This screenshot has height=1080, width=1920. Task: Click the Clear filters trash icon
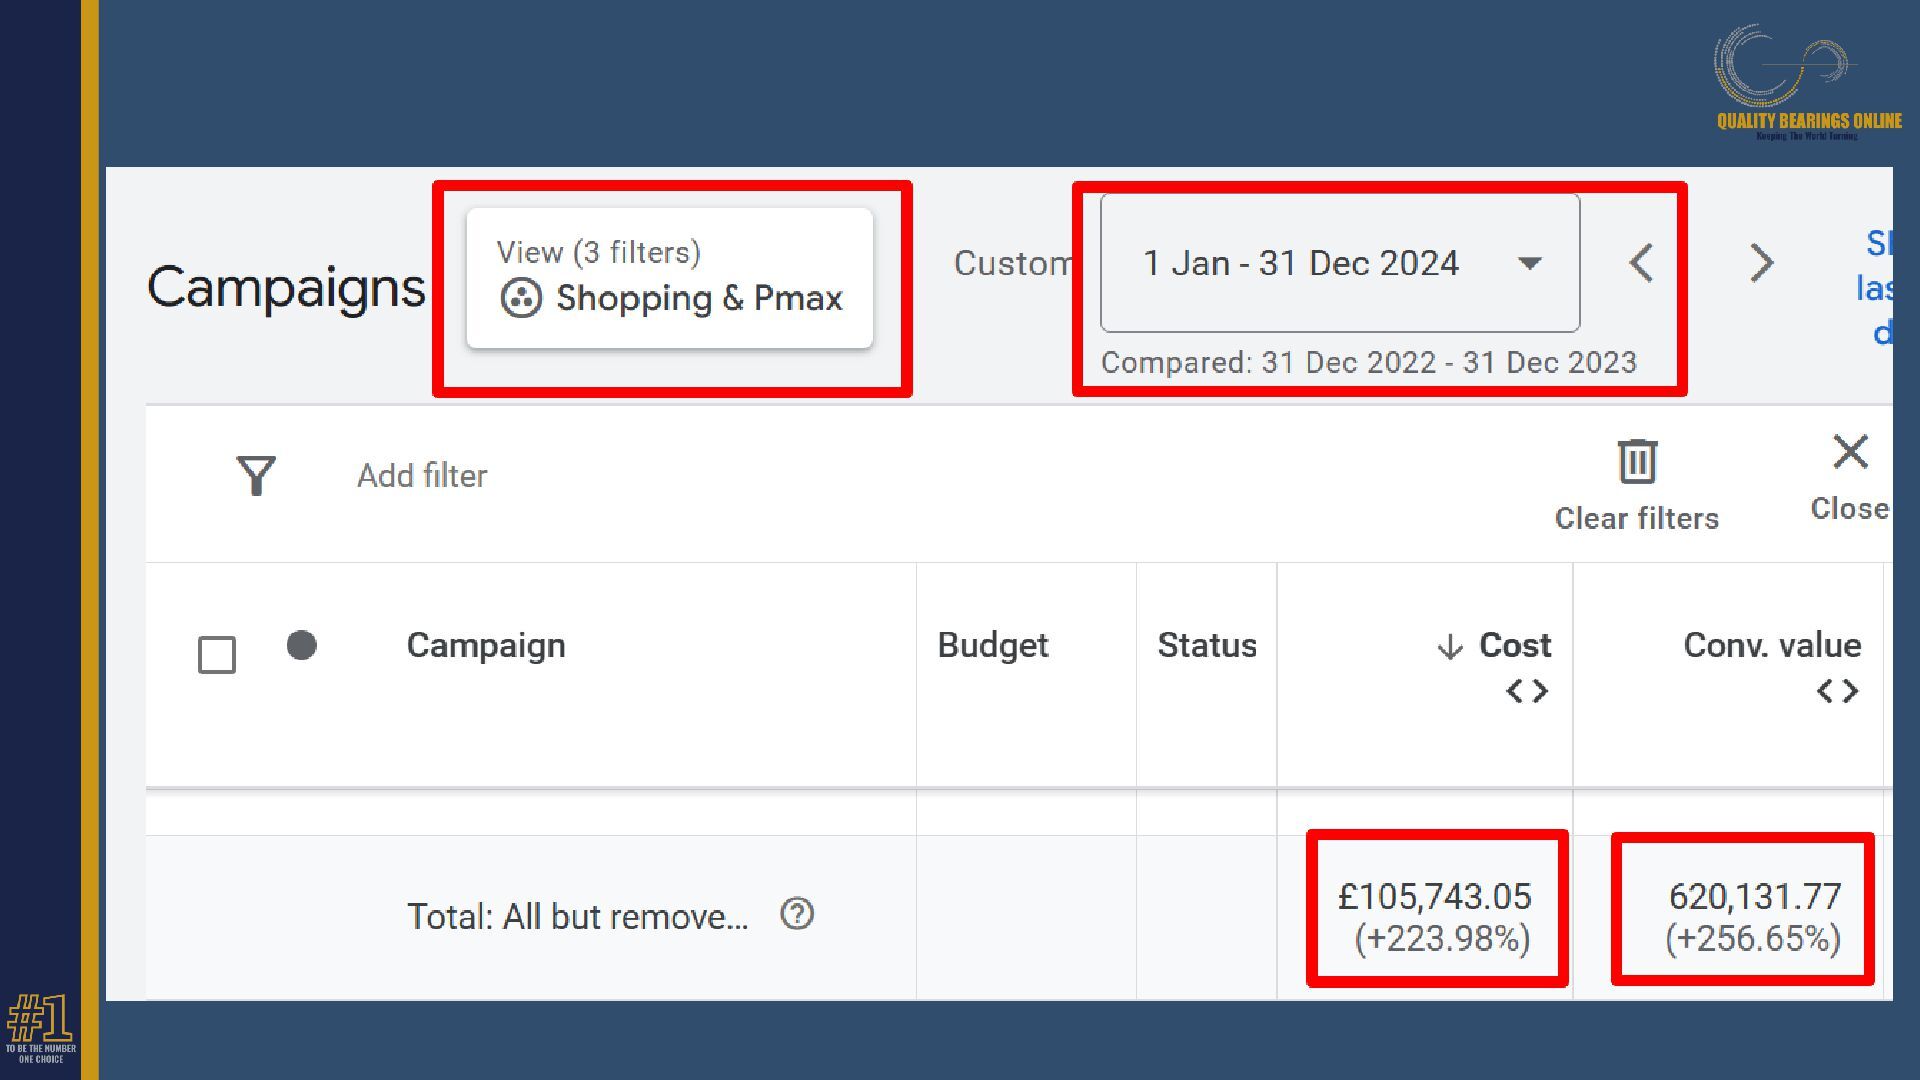(x=1637, y=462)
